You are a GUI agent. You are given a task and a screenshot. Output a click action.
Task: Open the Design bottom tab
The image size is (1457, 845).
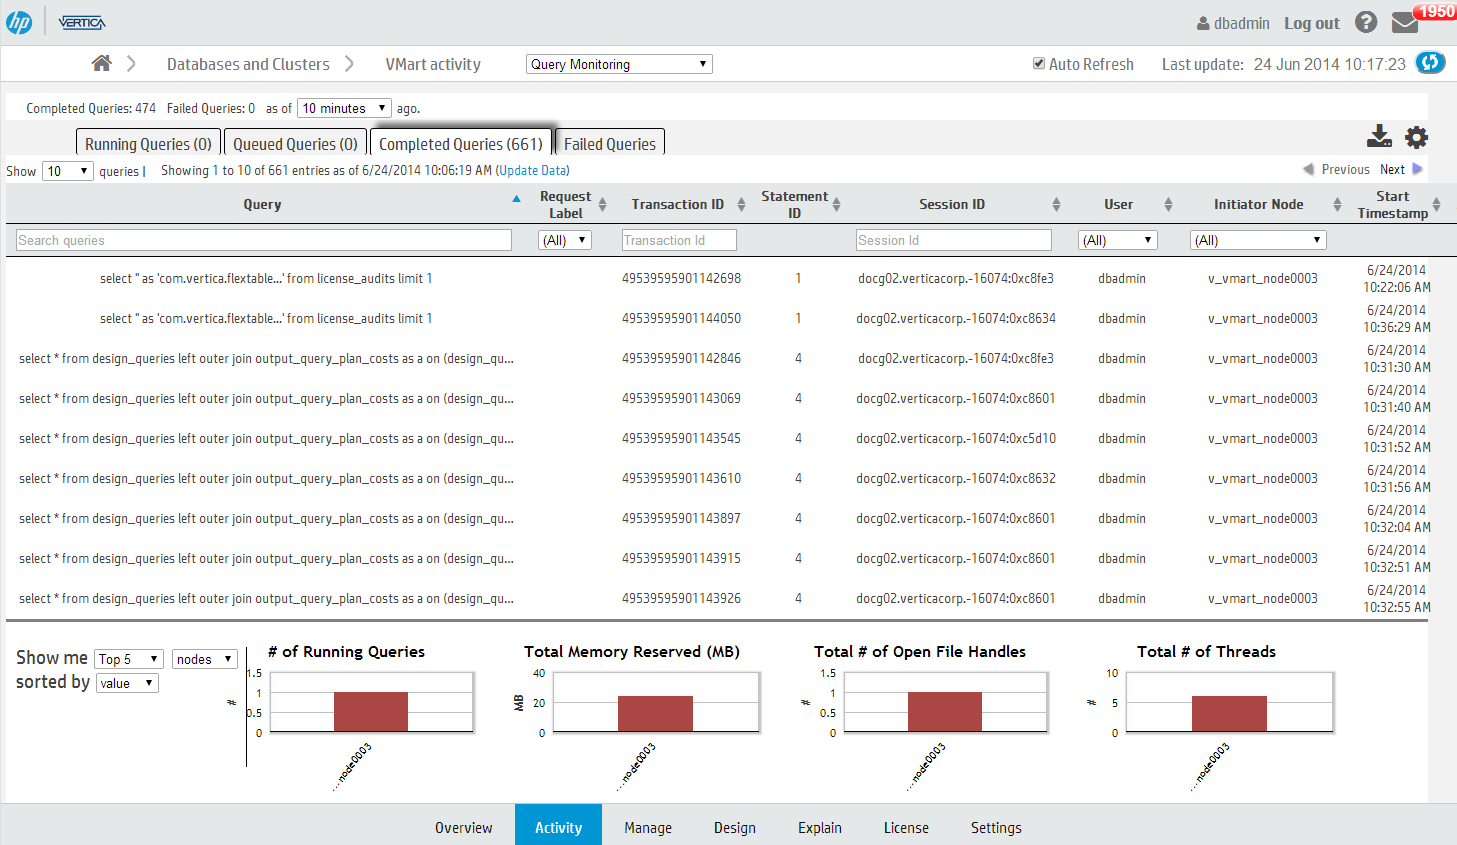(x=735, y=828)
